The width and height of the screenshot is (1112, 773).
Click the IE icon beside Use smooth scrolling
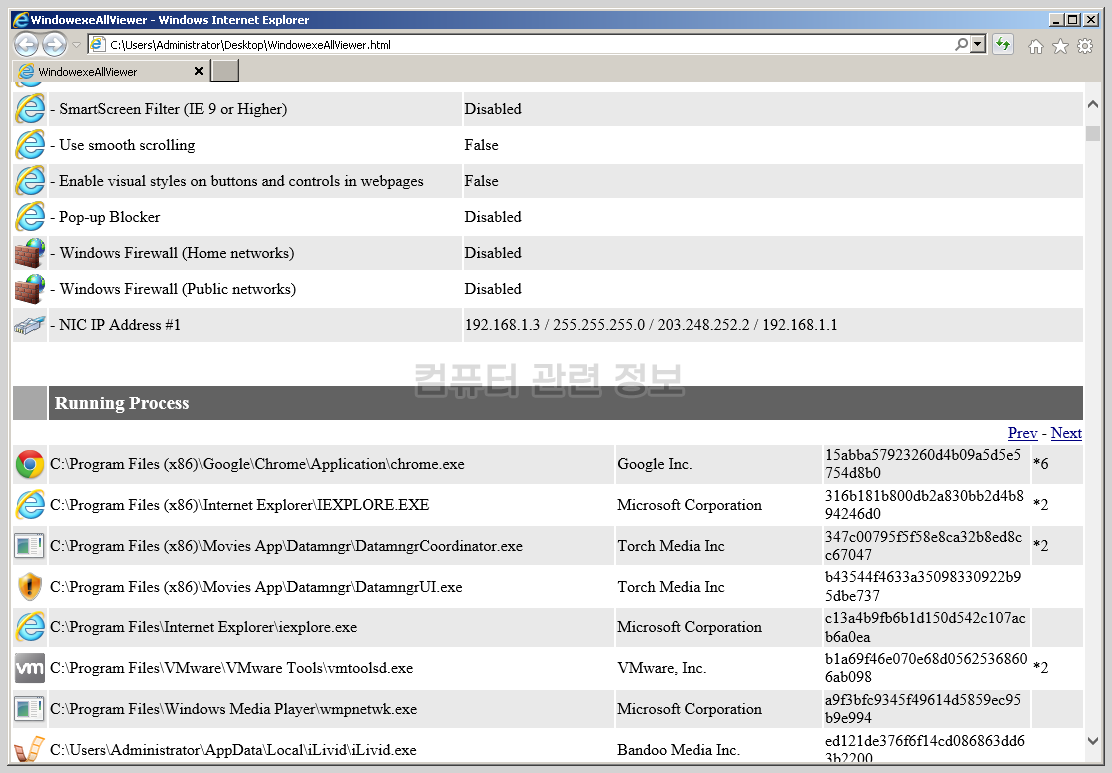(30, 145)
